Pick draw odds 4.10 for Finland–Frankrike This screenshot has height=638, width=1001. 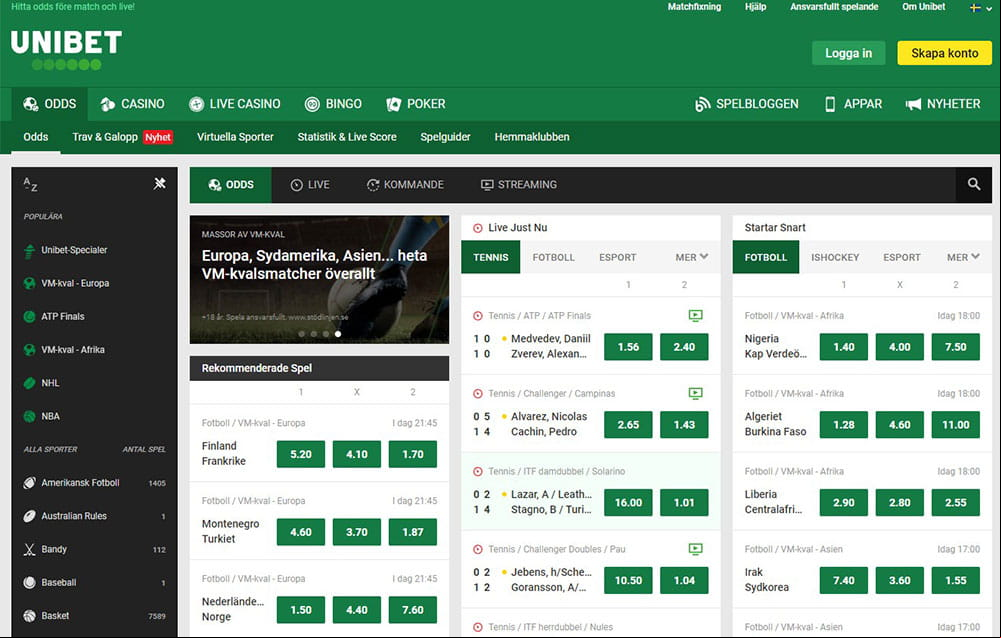pyautogui.click(x=357, y=454)
